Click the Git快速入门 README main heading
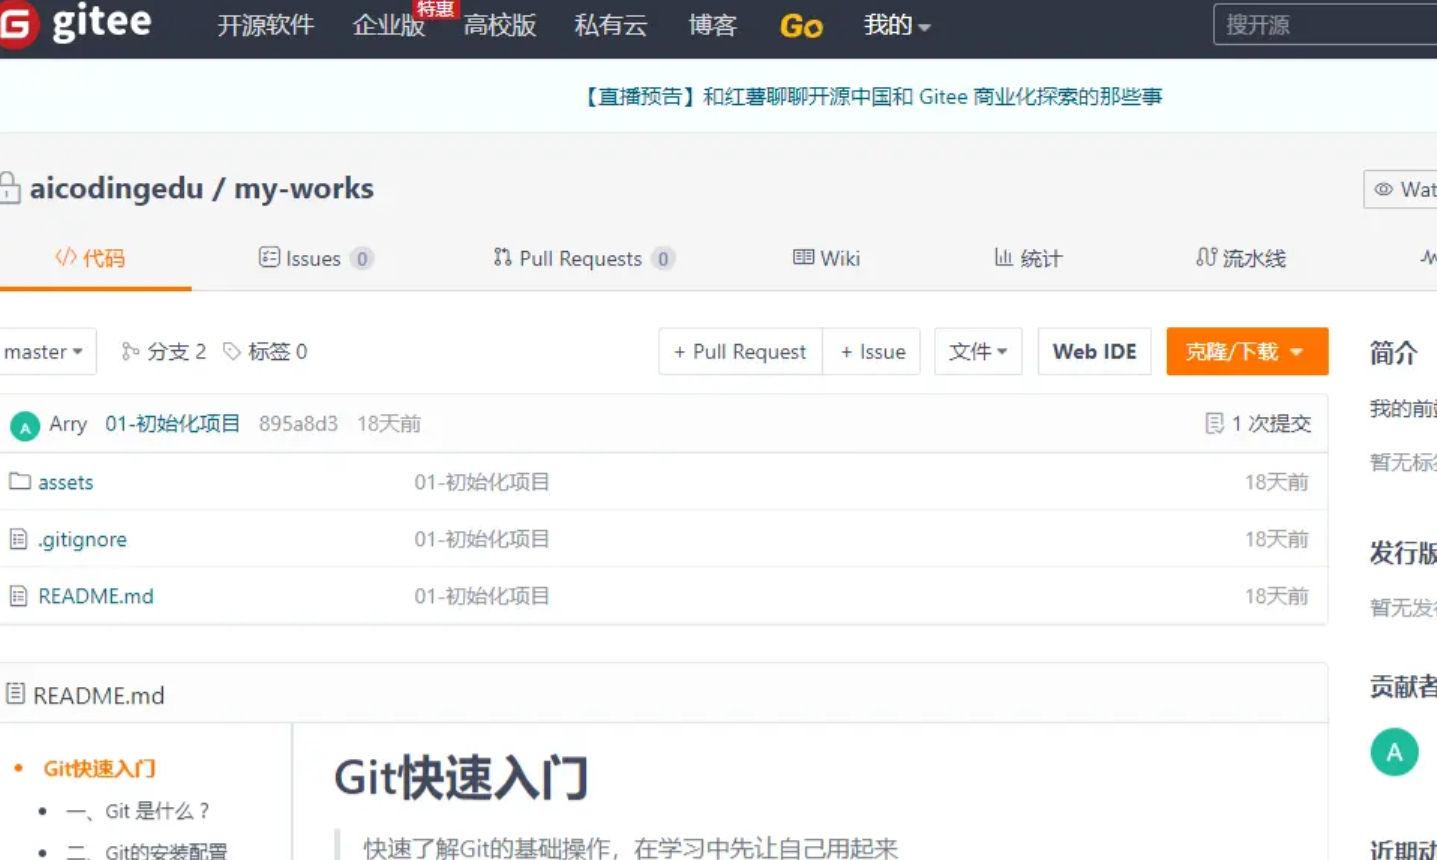Image resolution: width=1437 pixels, height=860 pixels. 461,778
